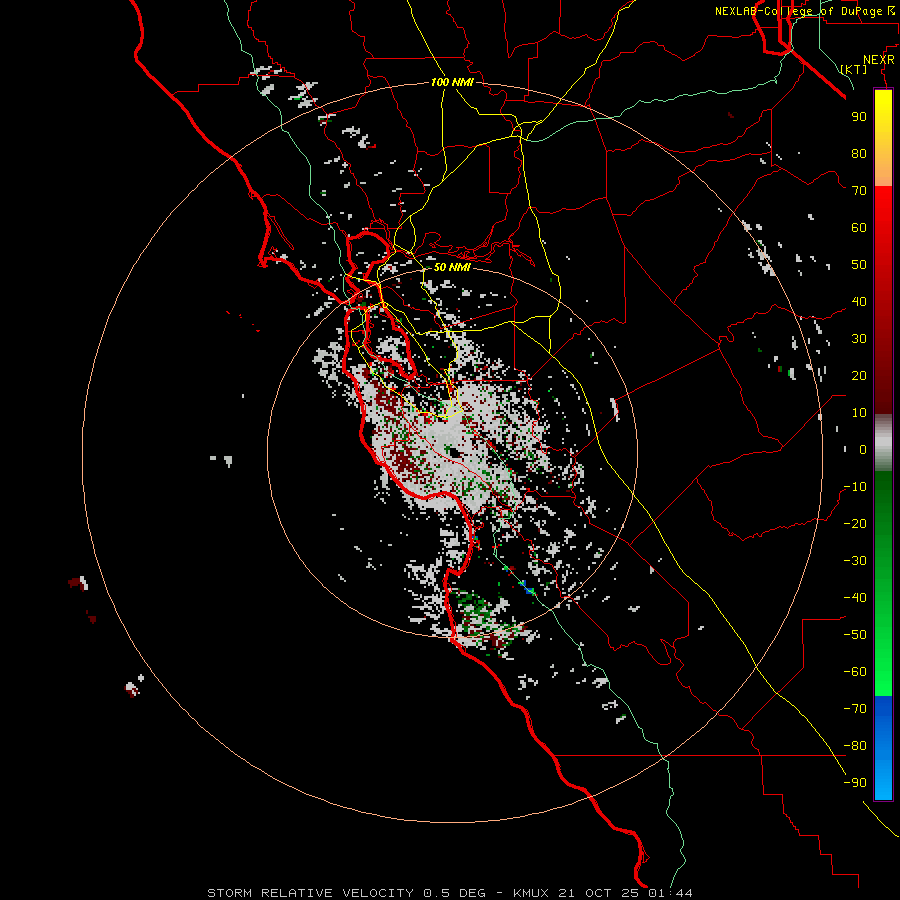Click the 30 value on velocity scale
Viewport: 900px width, 900px height.
(859, 339)
